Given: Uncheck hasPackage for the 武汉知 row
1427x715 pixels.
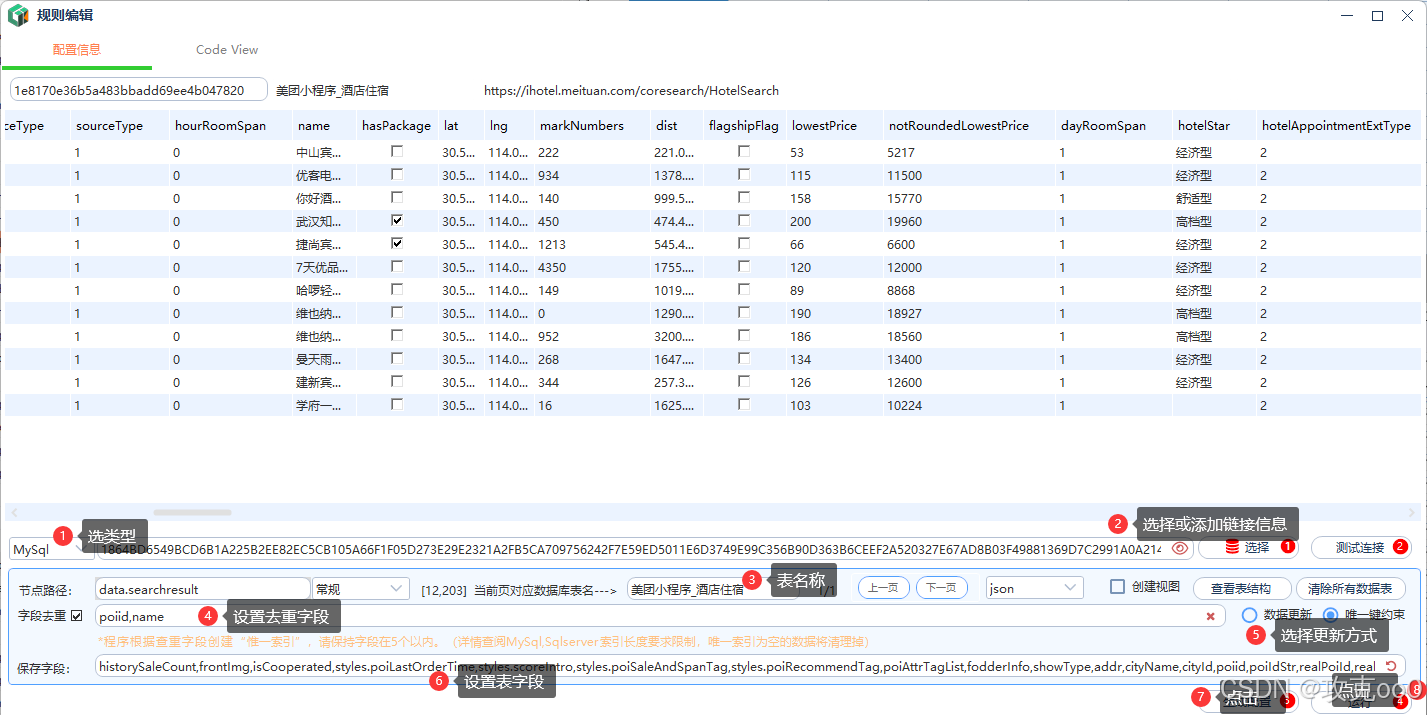Looking at the screenshot, I should (x=397, y=220).
